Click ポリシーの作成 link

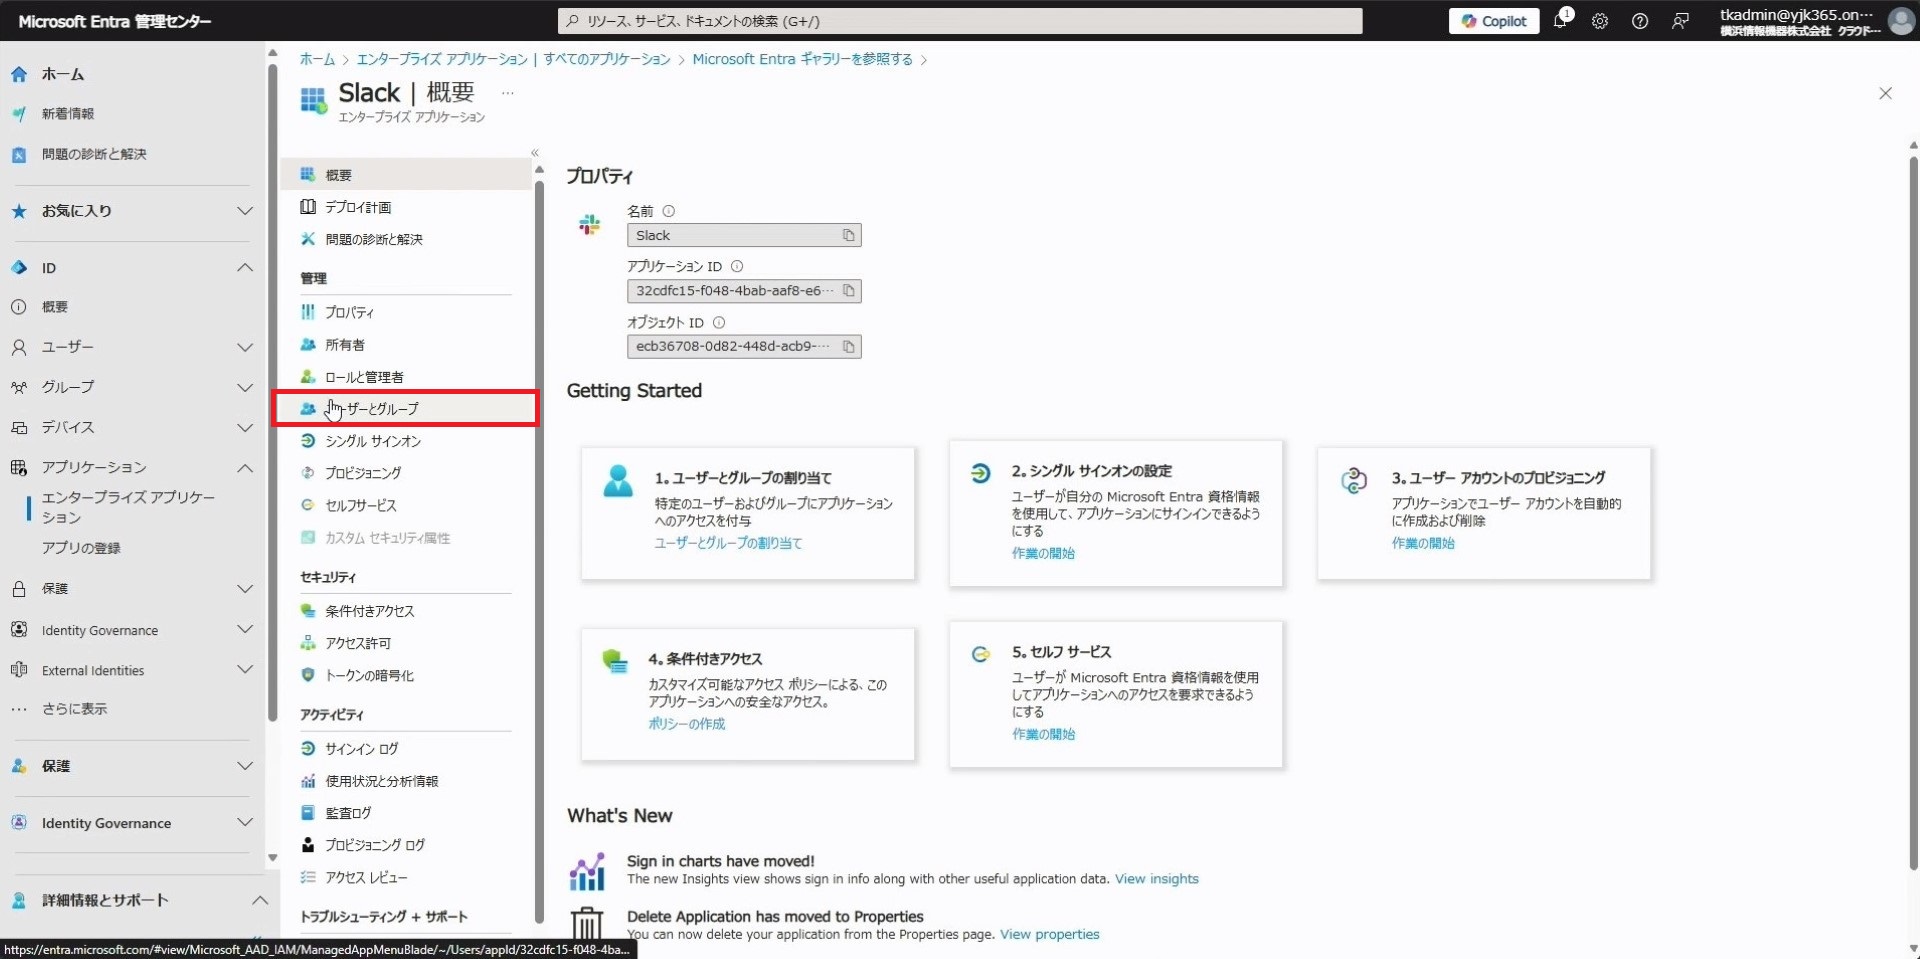pos(686,724)
